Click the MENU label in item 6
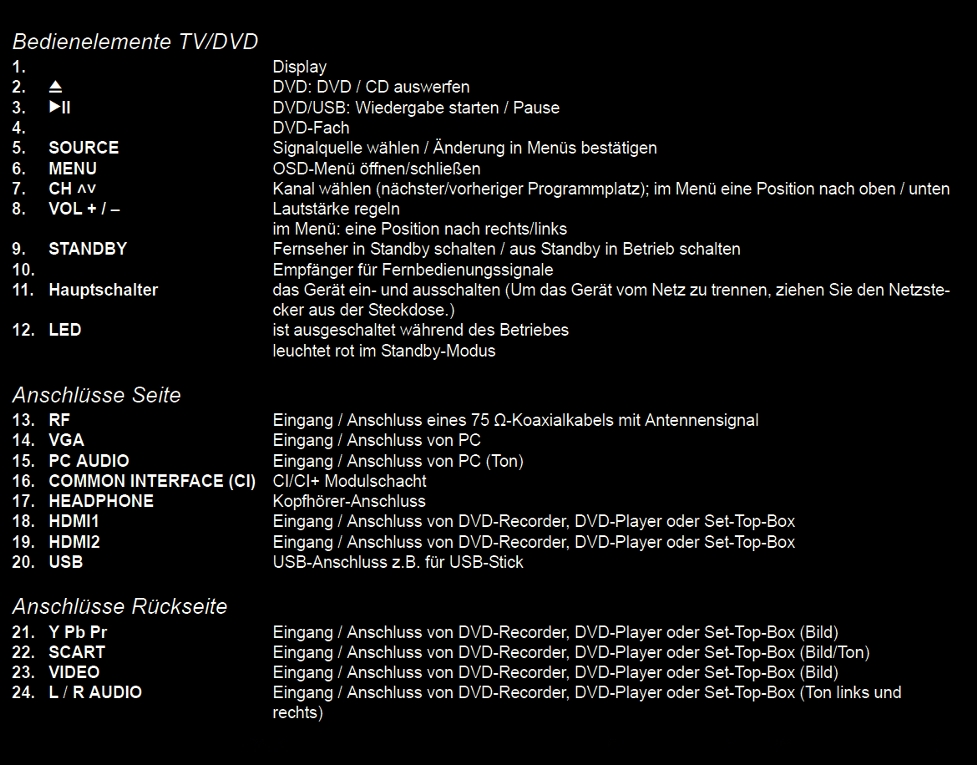The image size is (977, 765). (x=72, y=168)
